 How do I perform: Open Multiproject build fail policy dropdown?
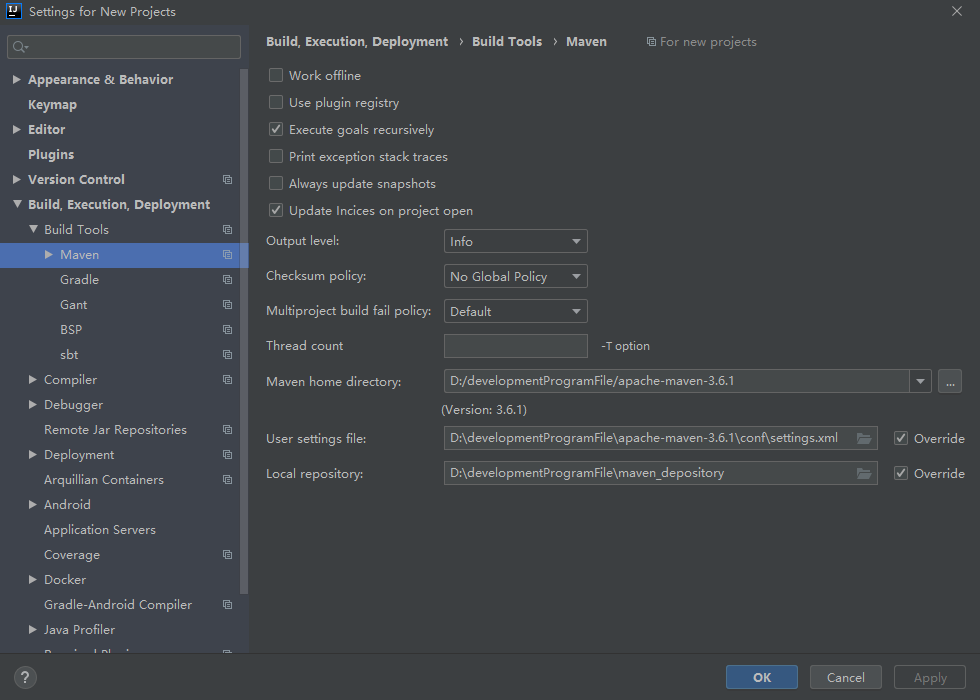[x=516, y=311]
